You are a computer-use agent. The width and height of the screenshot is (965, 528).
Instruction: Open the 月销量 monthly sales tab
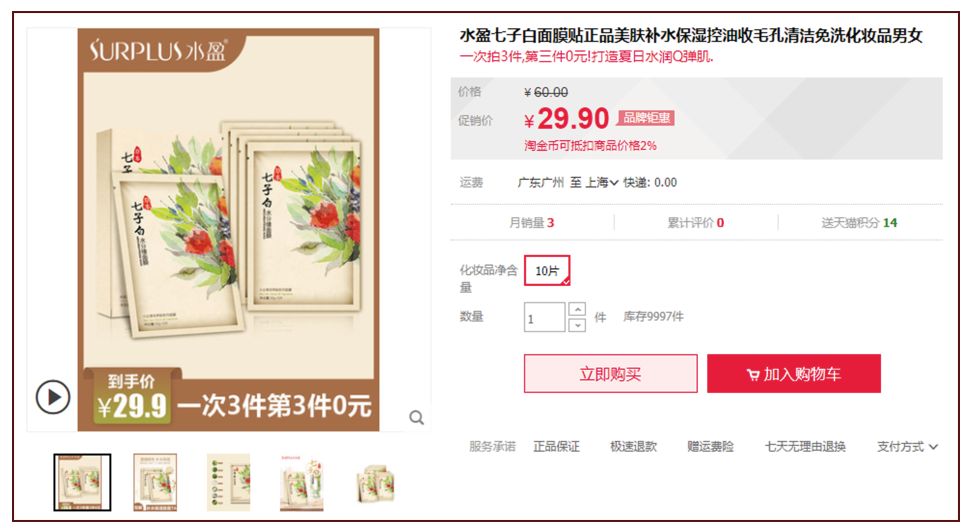[x=532, y=223]
